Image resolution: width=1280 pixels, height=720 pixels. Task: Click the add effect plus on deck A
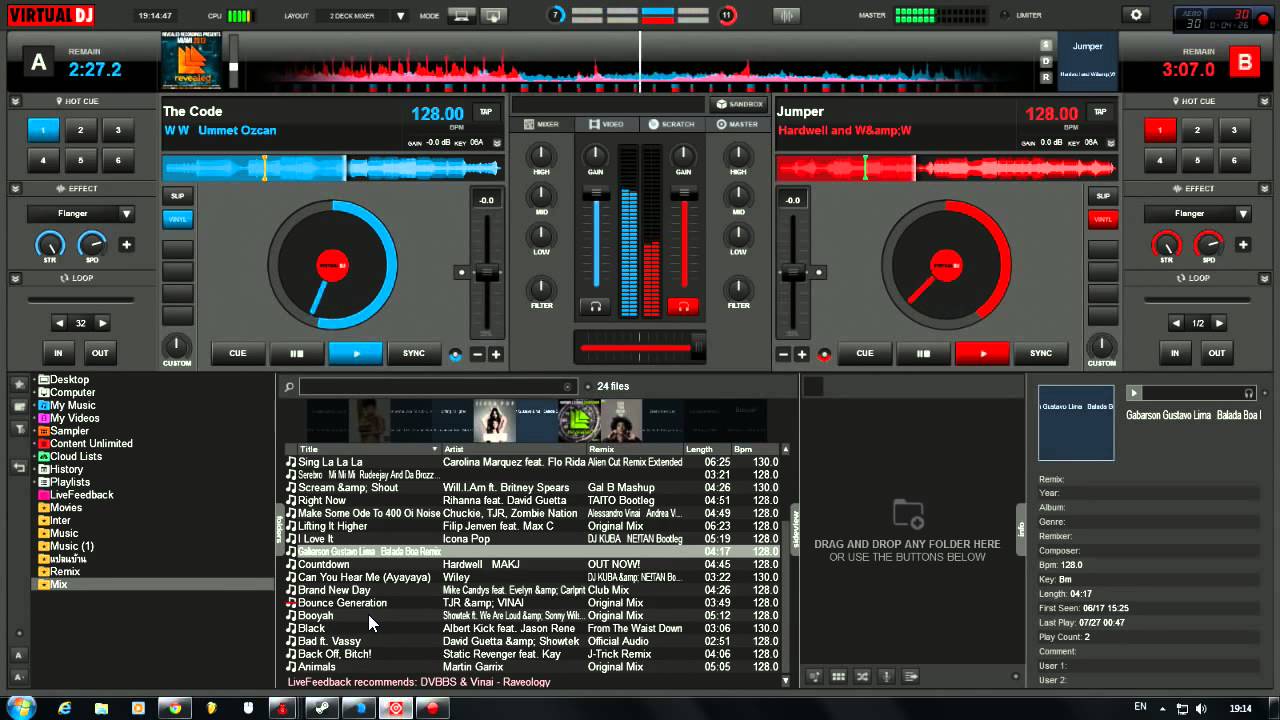tap(127, 244)
